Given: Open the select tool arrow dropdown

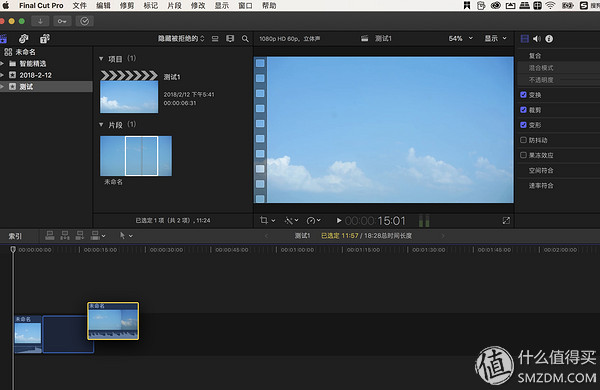Looking at the screenshot, I should (126, 235).
